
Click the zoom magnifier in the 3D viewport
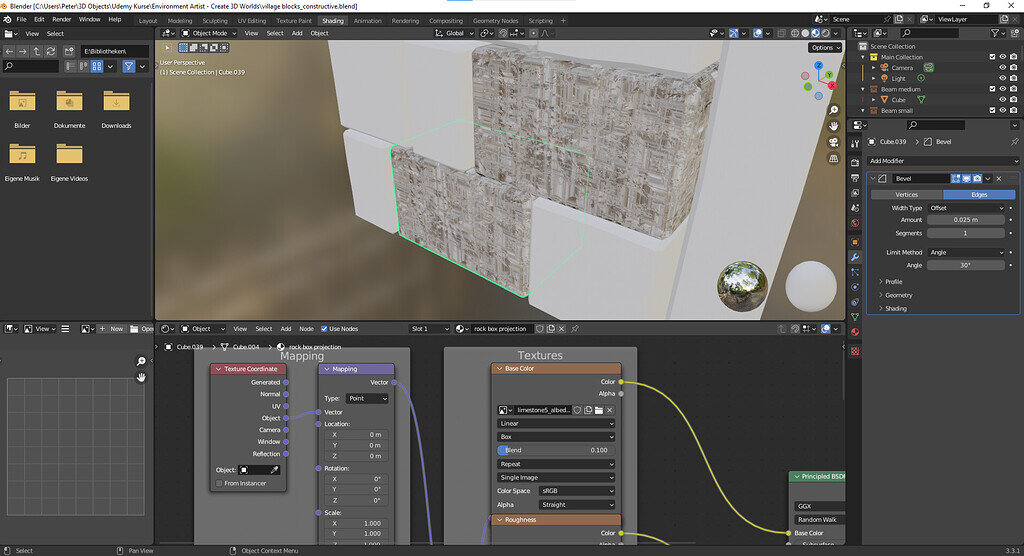click(x=833, y=110)
